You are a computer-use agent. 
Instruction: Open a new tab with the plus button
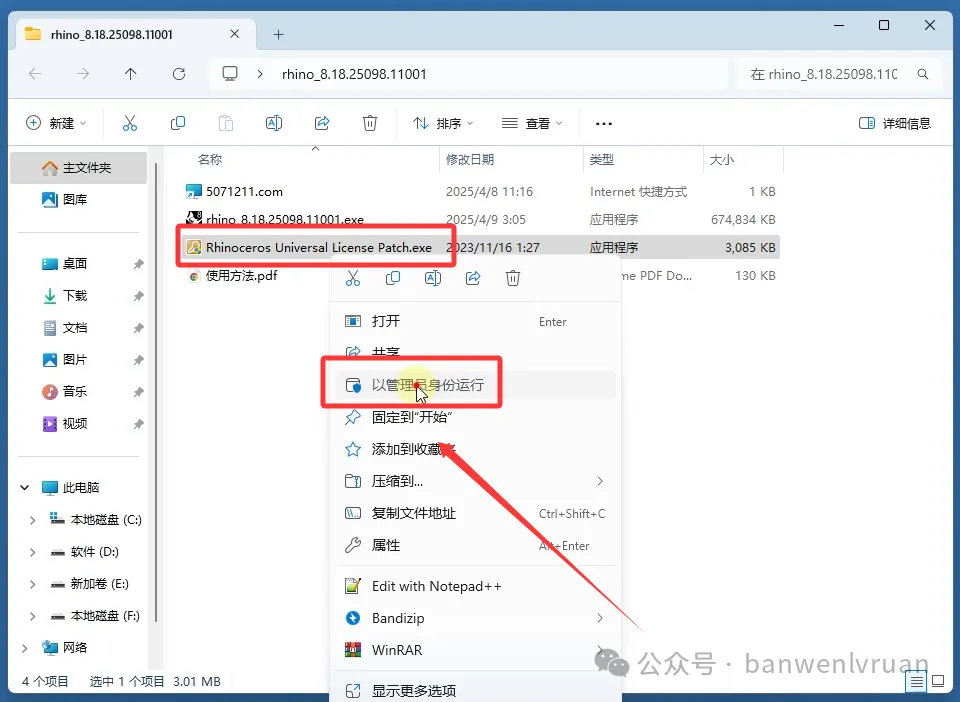tap(279, 34)
